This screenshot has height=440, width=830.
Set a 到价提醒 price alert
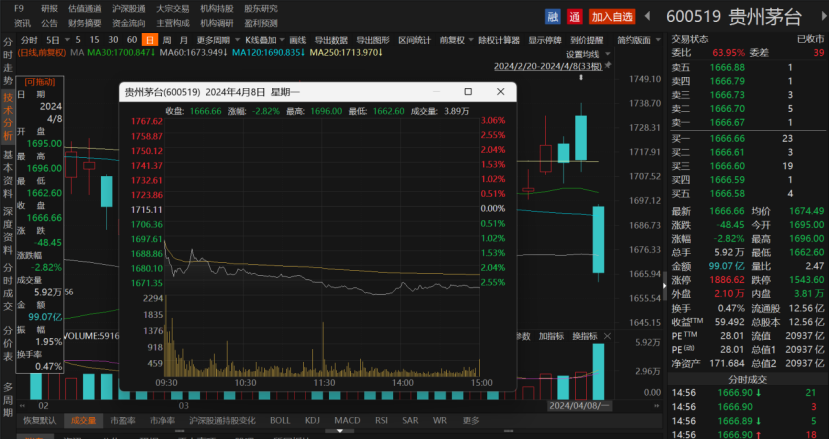click(x=587, y=40)
